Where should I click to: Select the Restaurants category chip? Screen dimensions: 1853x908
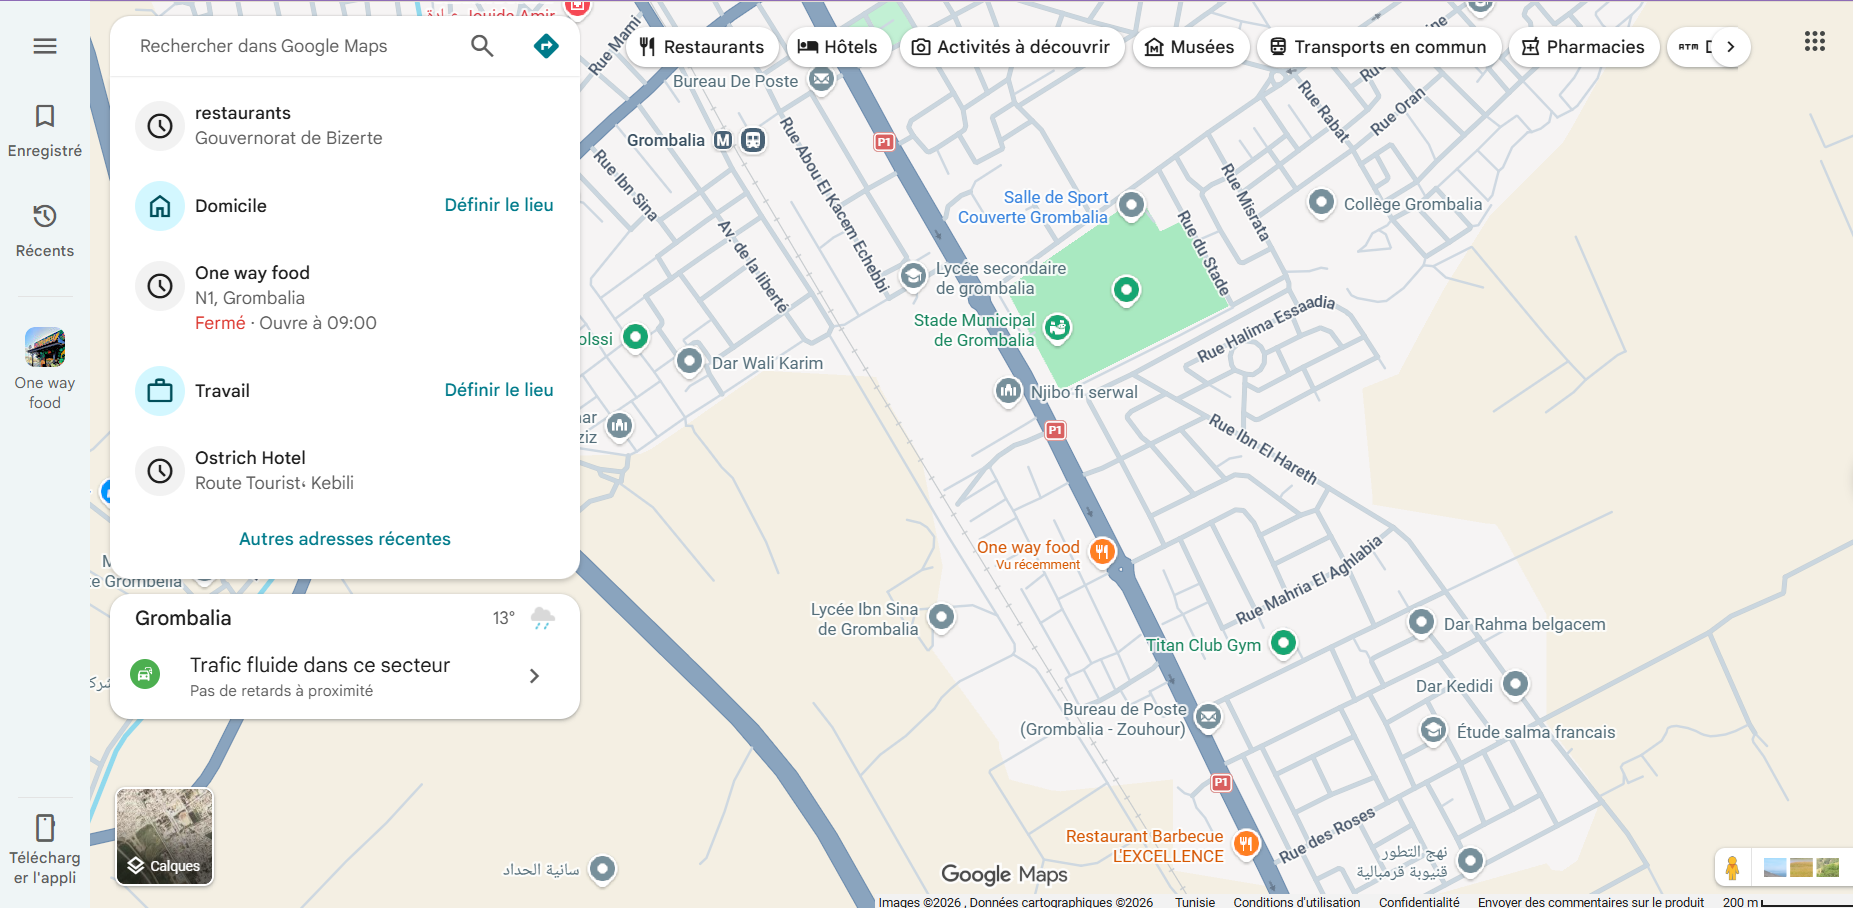pos(702,47)
